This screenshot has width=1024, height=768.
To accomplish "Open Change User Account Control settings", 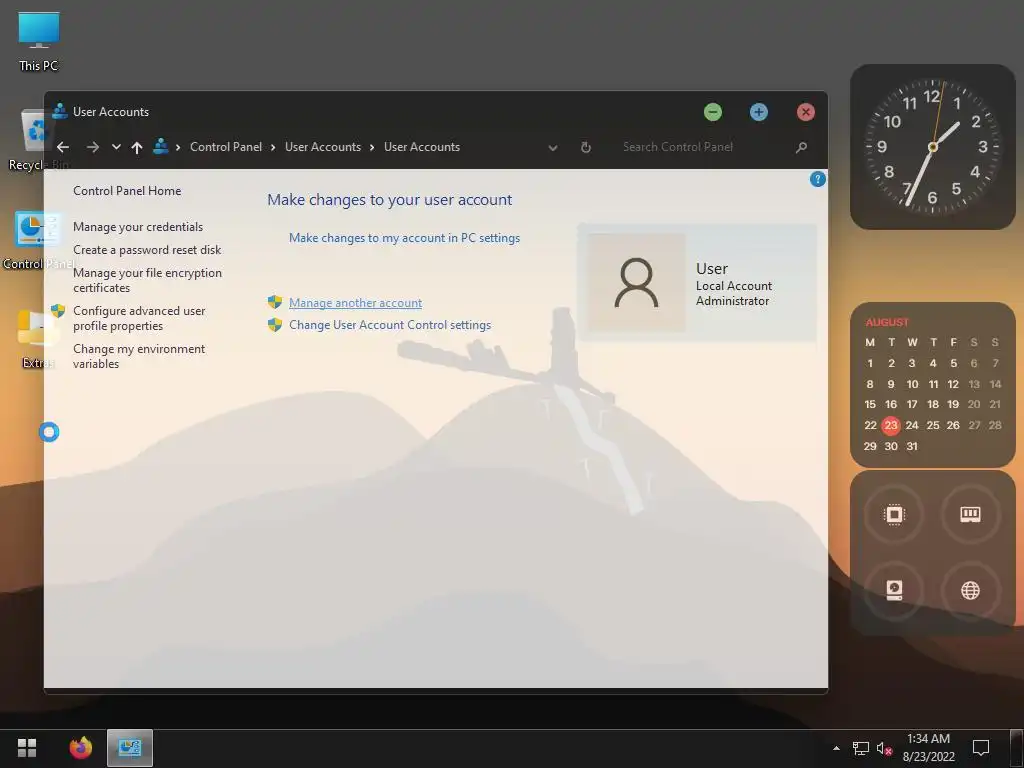I will click(x=390, y=325).
